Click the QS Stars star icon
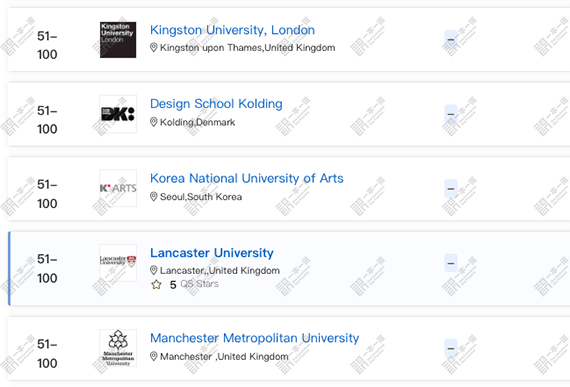 point(156,285)
